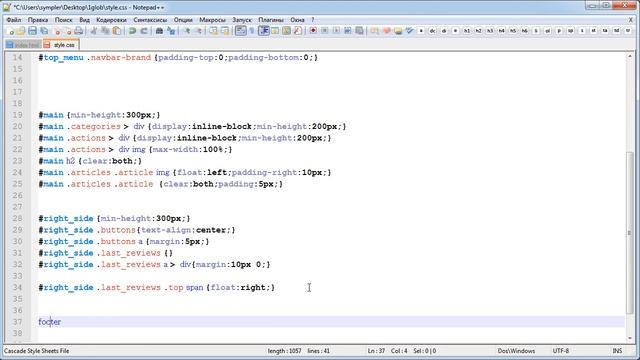640x360 pixels.
Task: Click the Redo arrow icon
Action: coord(144,31)
